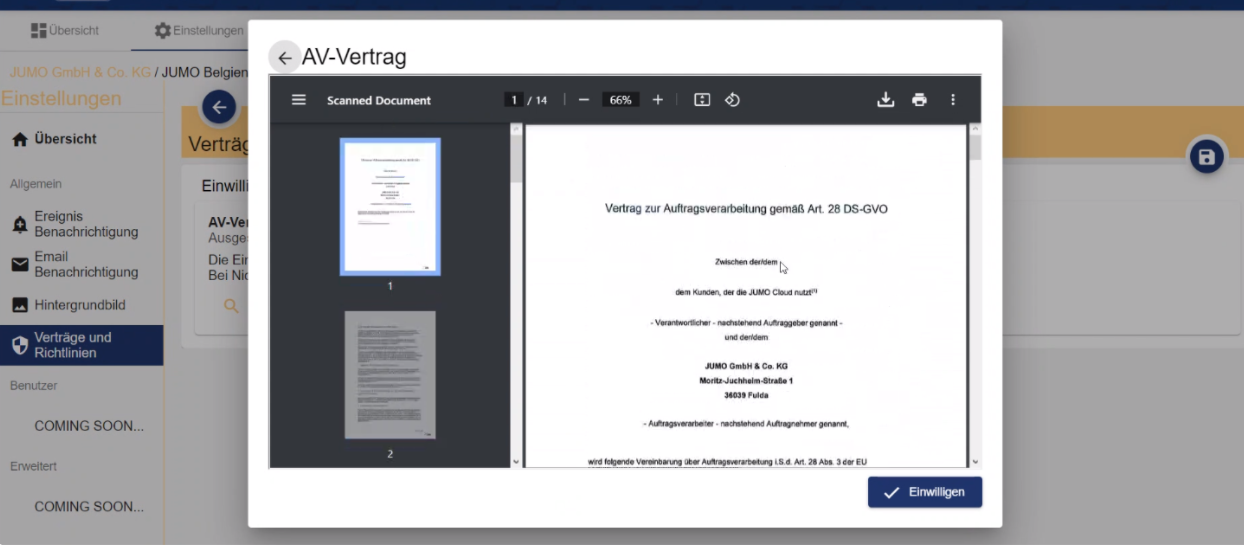Rotate the document counterclockwise
The height and width of the screenshot is (547, 1244).
(732, 100)
